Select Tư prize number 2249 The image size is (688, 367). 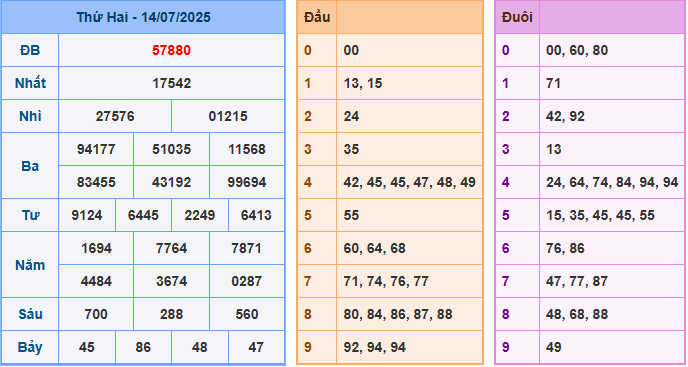[200, 216]
